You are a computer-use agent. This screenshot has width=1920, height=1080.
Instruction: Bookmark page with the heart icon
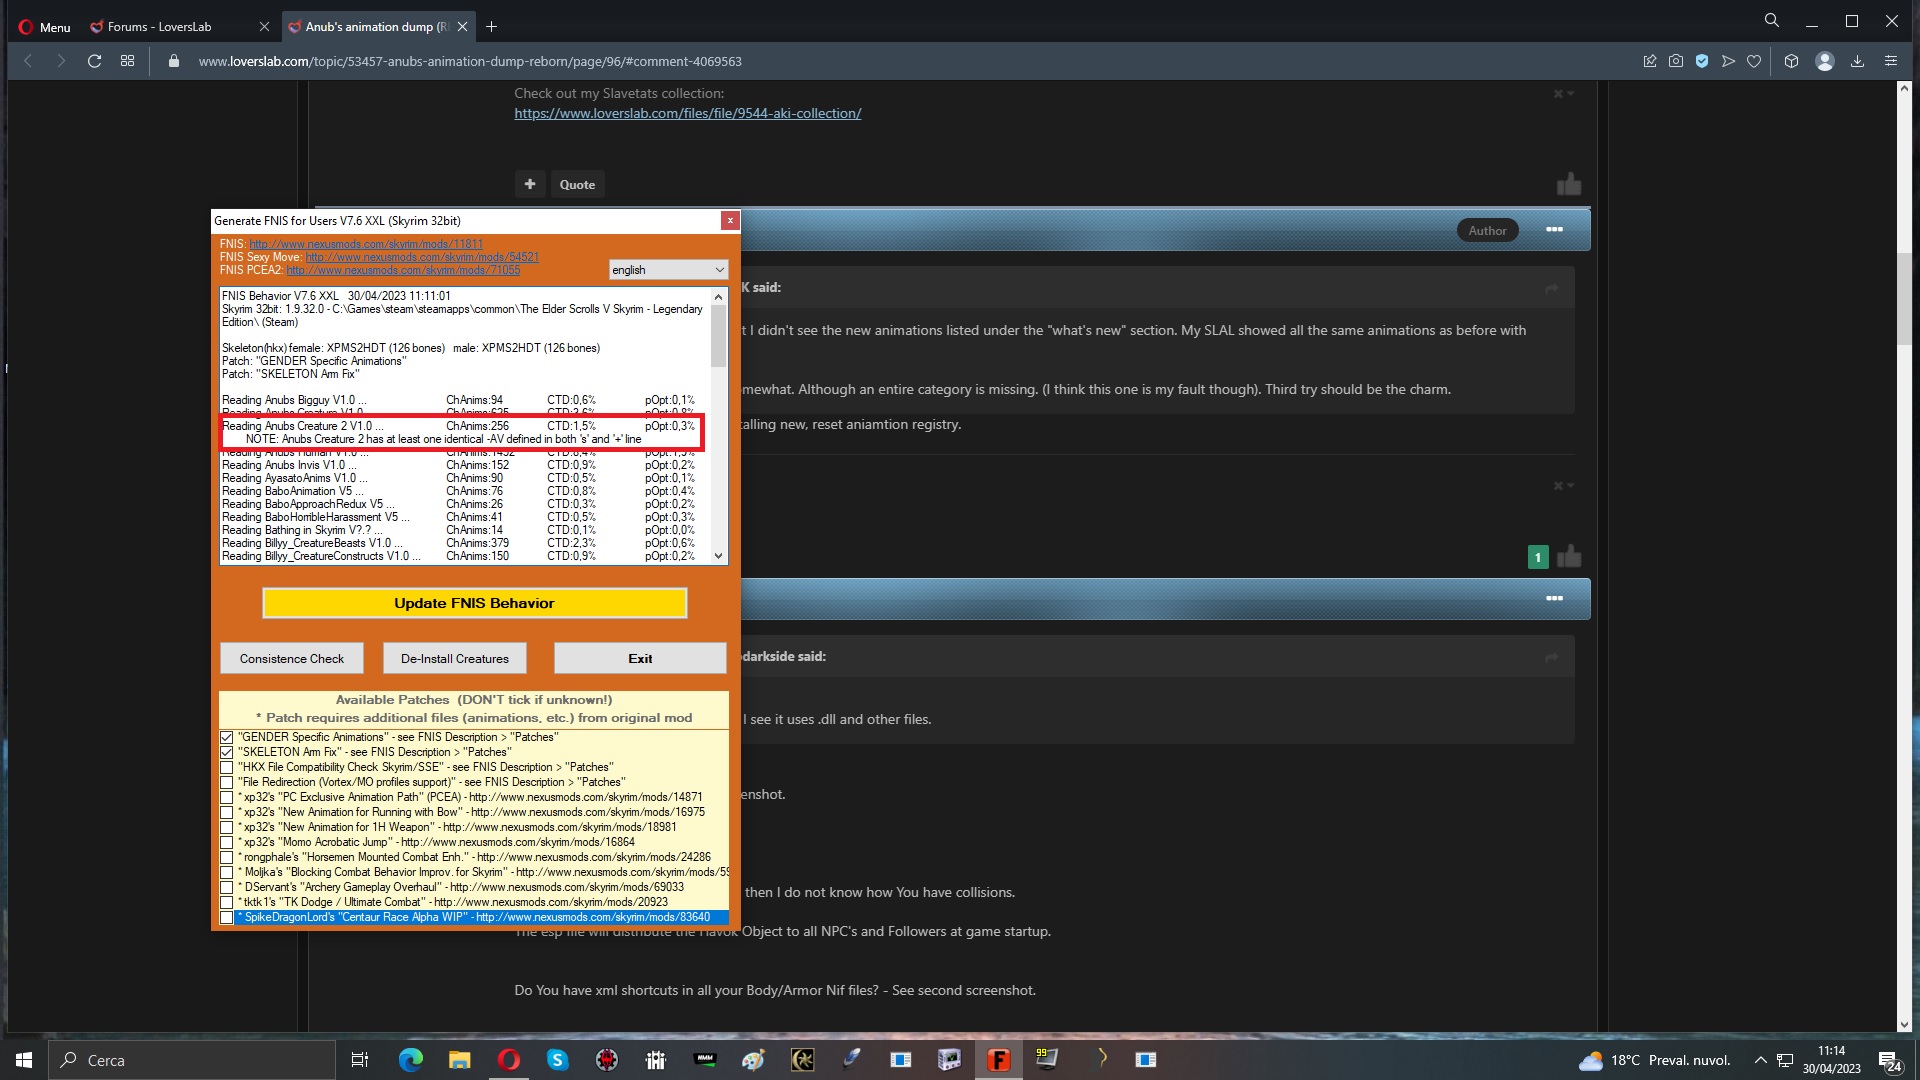coord(1754,61)
